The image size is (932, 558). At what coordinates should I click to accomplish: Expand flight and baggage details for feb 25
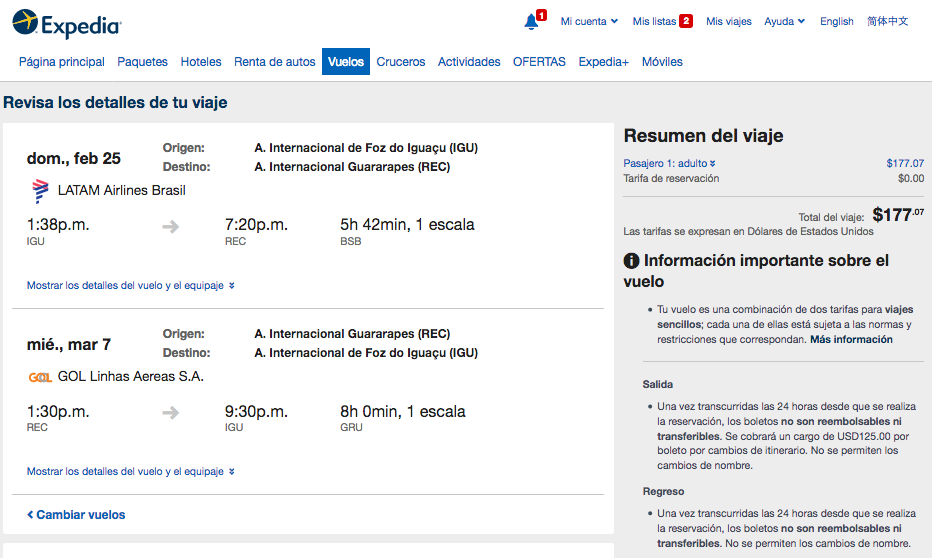pyautogui.click(x=131, y=286)
